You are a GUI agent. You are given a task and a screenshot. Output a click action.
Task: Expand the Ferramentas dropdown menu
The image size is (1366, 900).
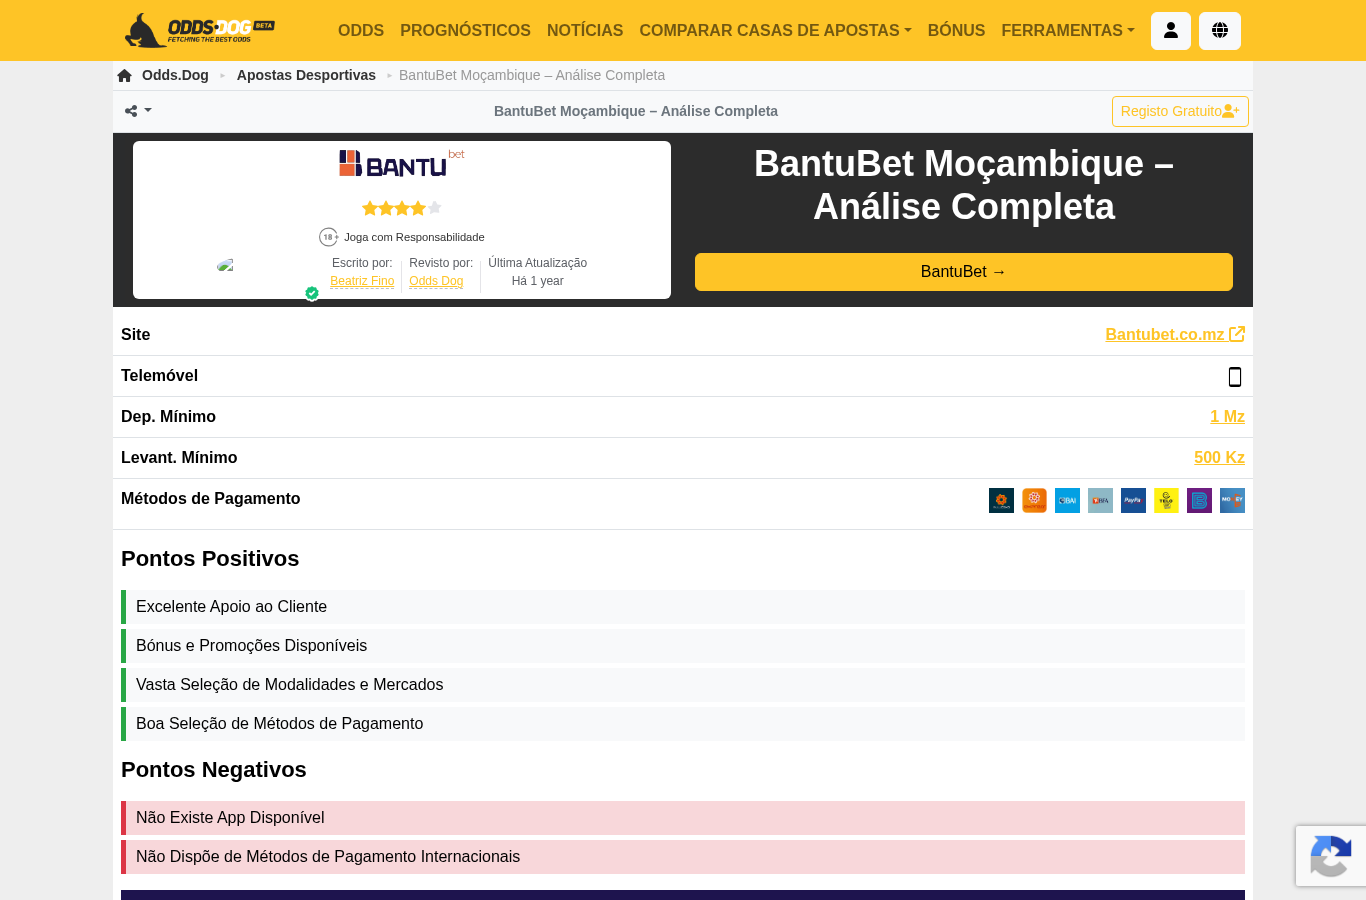pos(1068,31)
